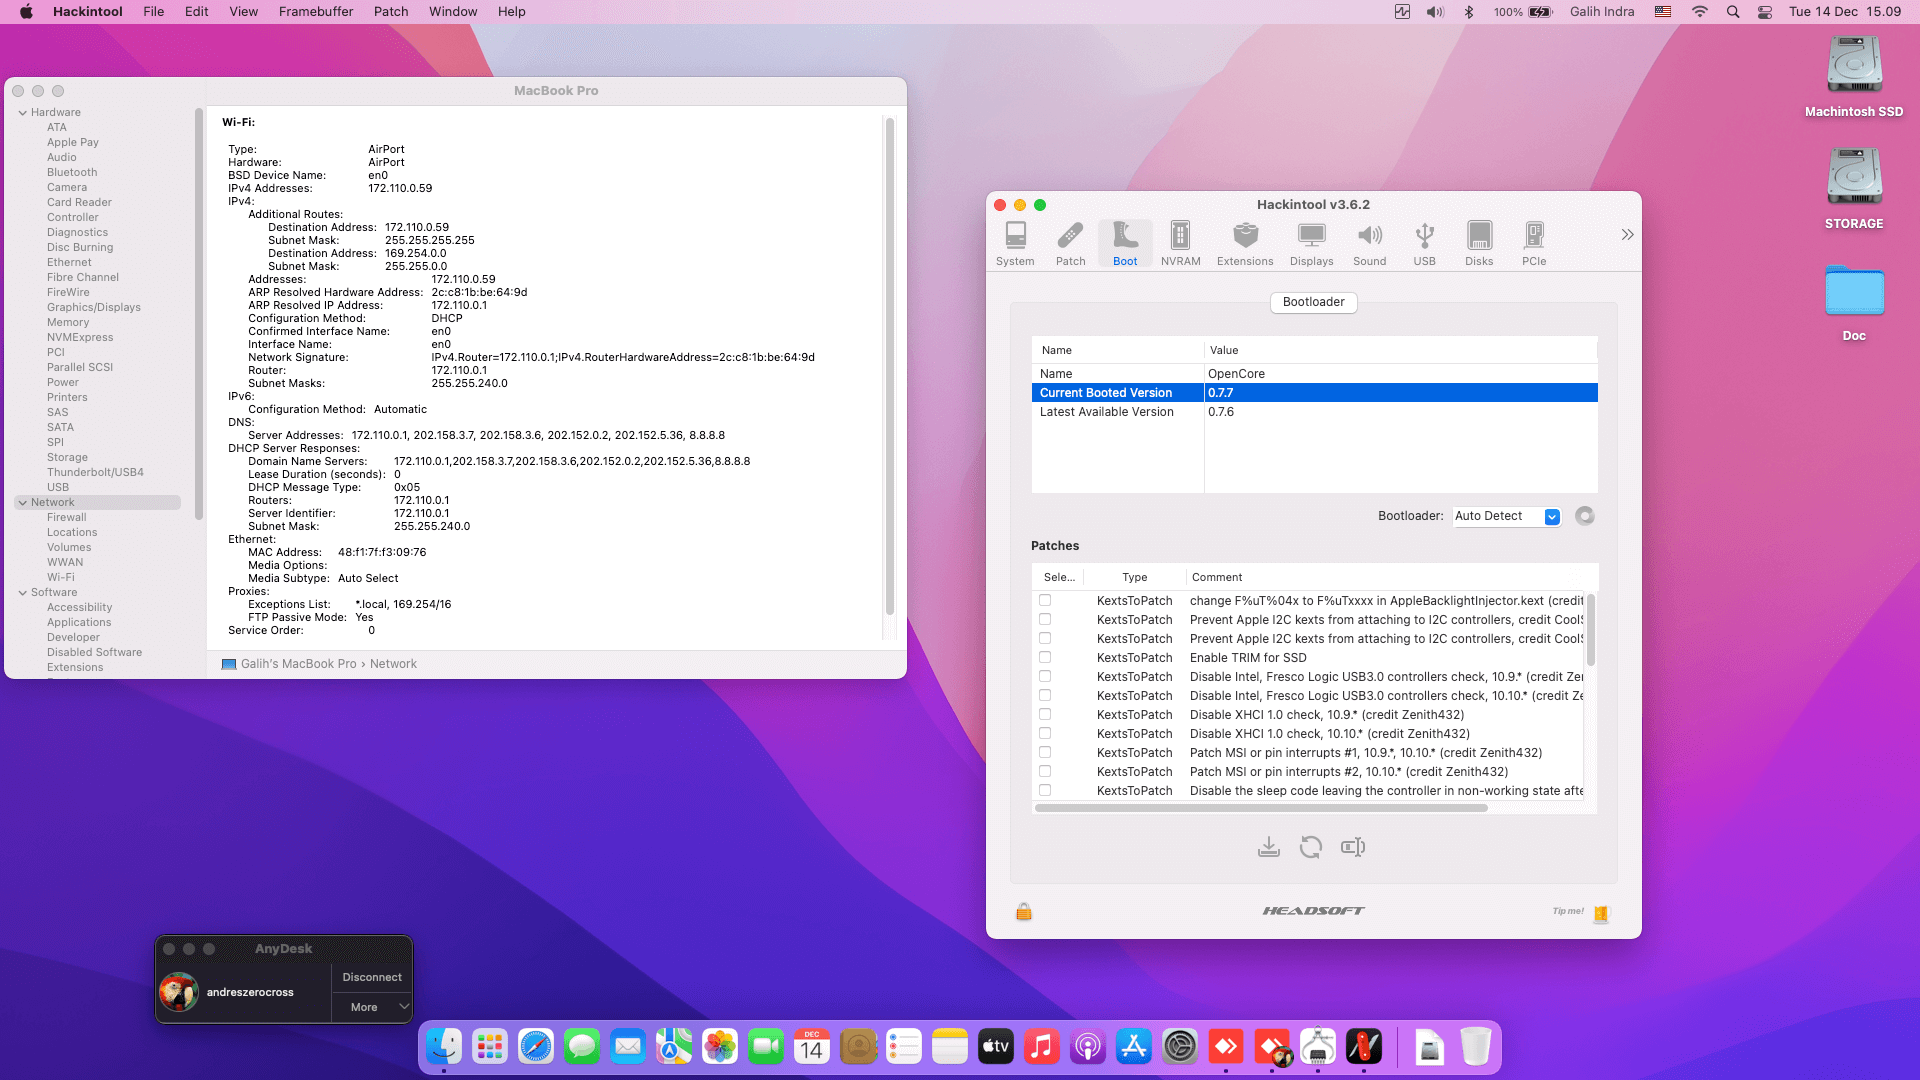Select Wi-Fi in System Information sidebar
Image resolution: width=1920 pixels, height=1080 pixels.
[60, 578]
